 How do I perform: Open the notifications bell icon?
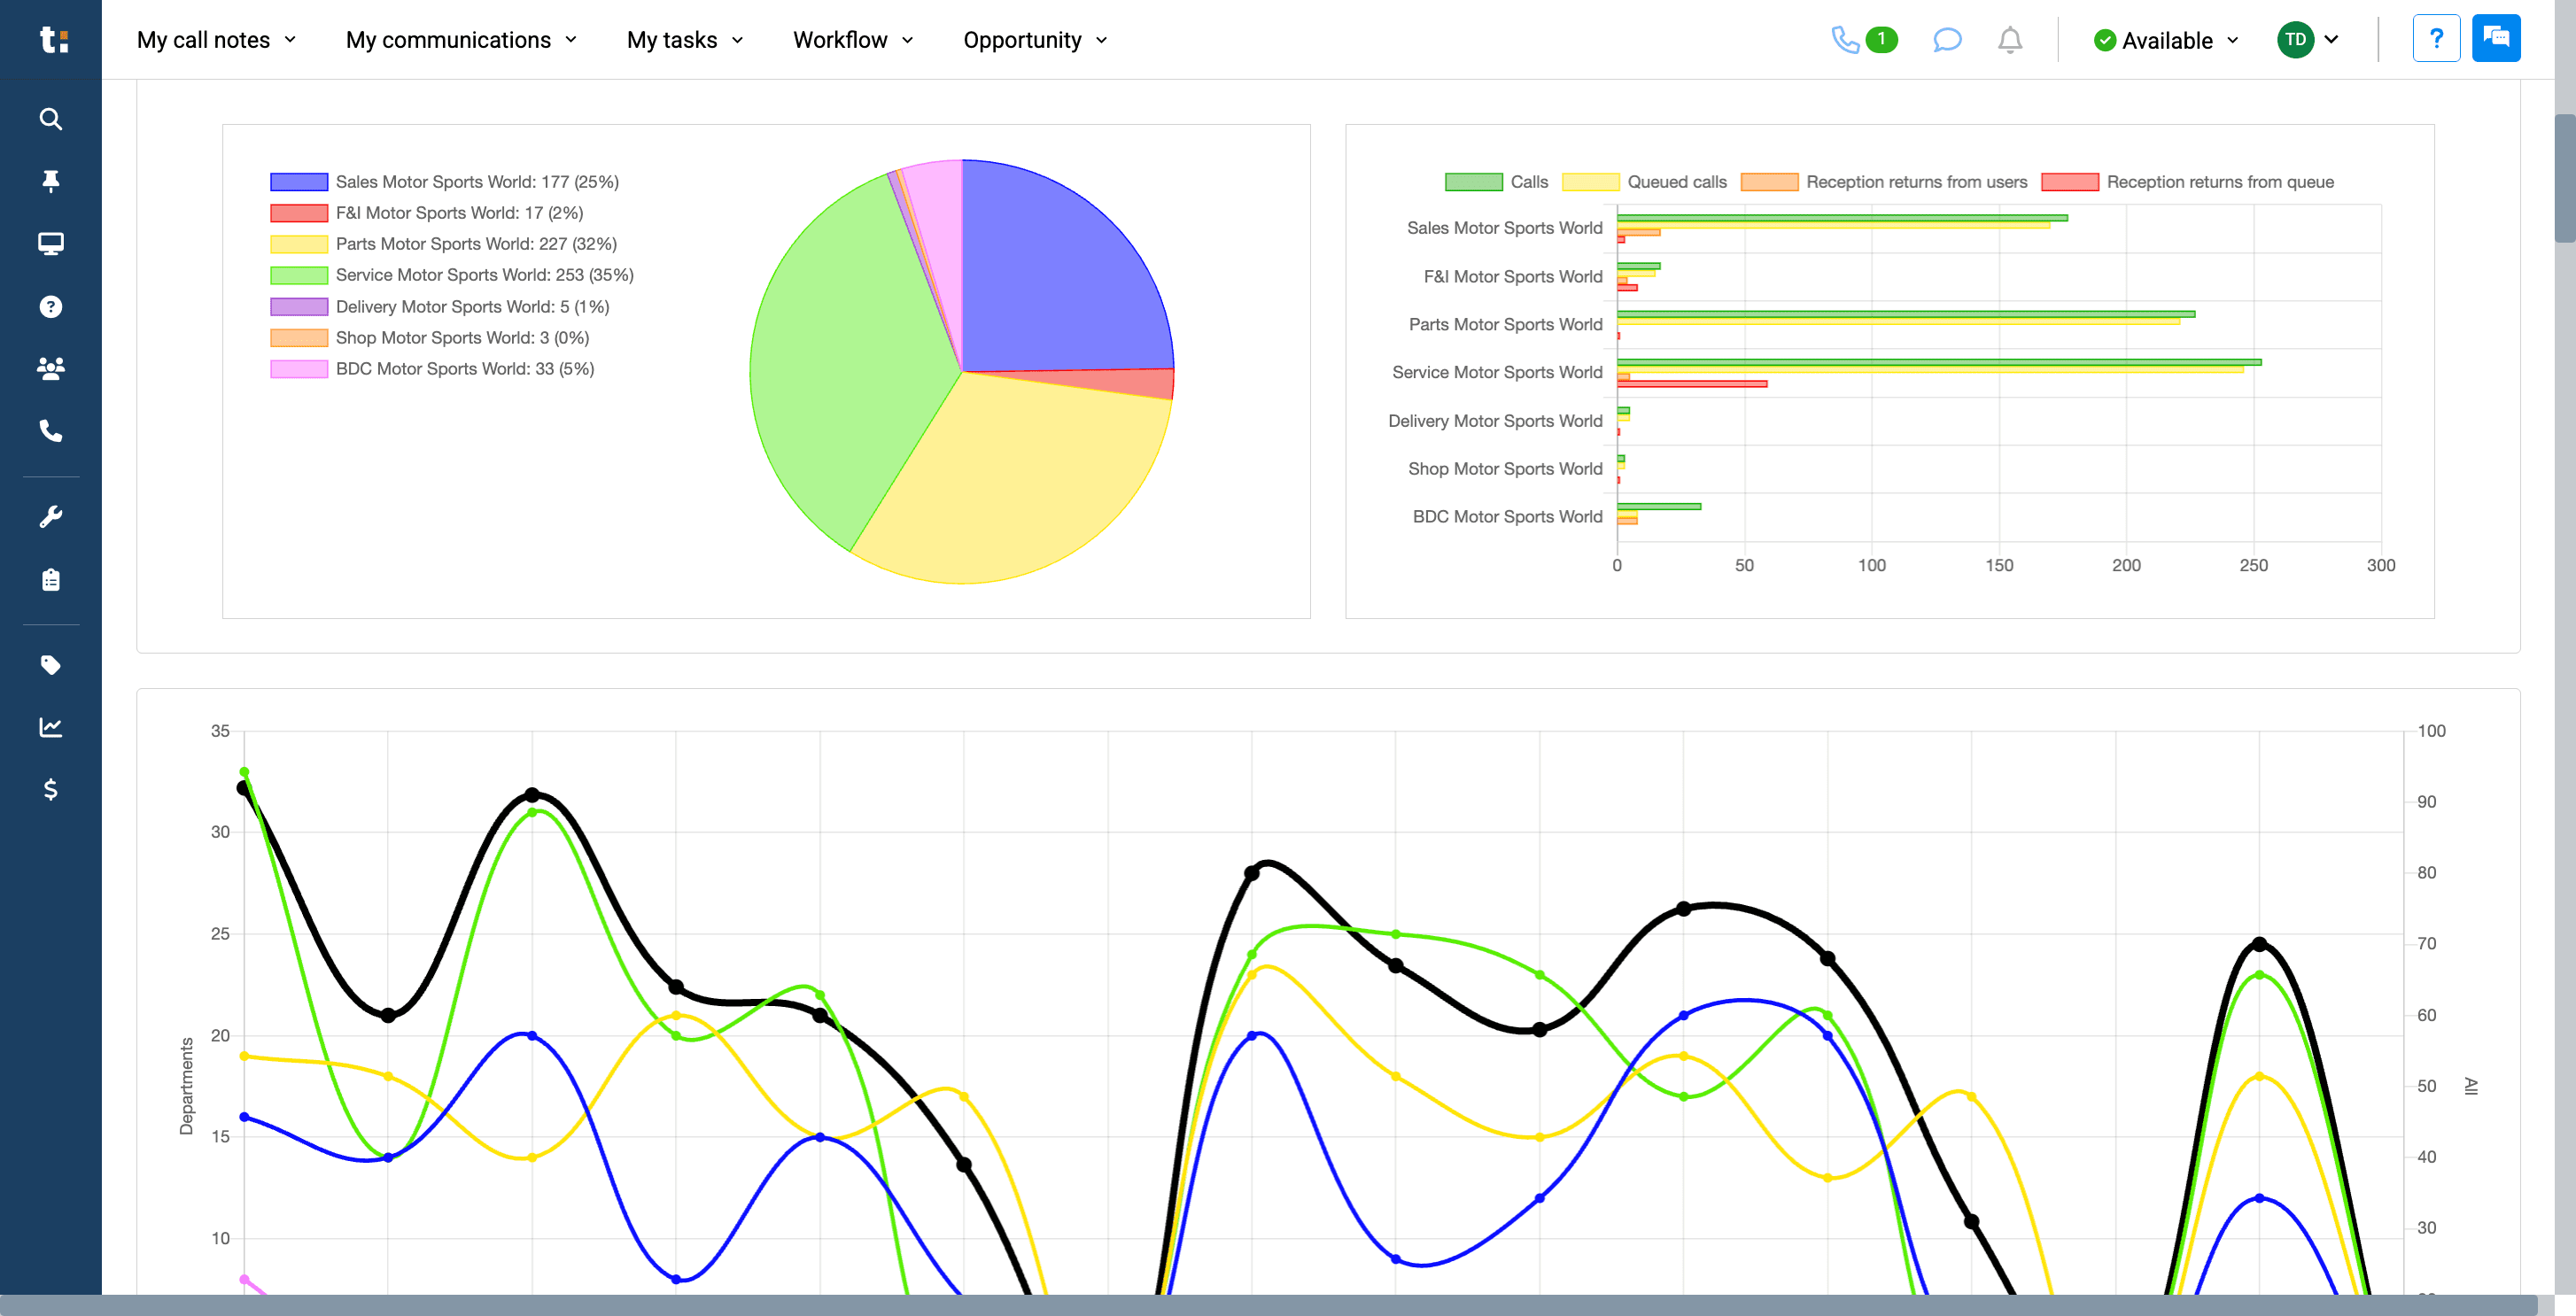(x=2010, y=40)
